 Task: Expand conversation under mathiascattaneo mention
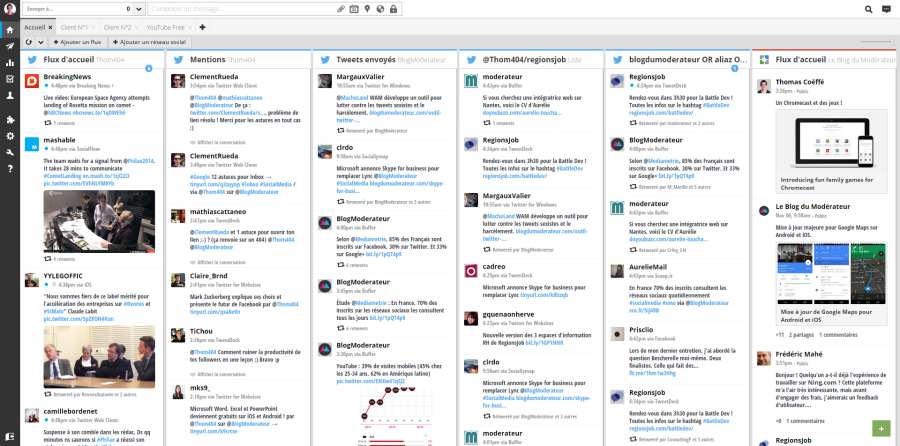[222, 262]
